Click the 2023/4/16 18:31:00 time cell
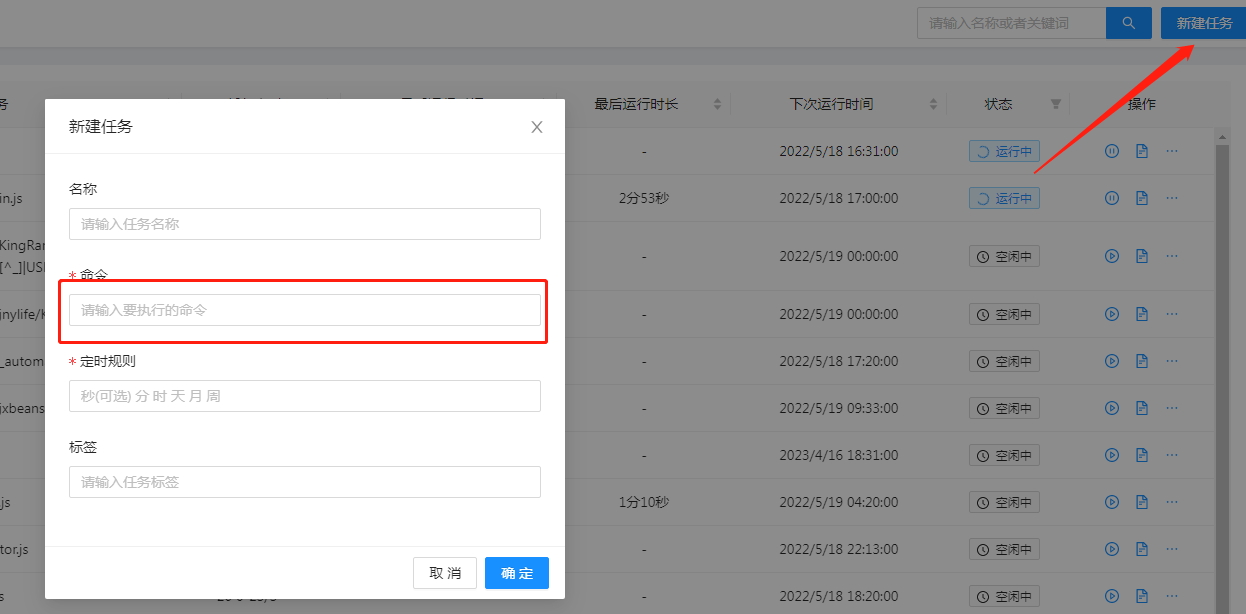Viewport: 1246px width, 614px height. (x=839, y=455)
